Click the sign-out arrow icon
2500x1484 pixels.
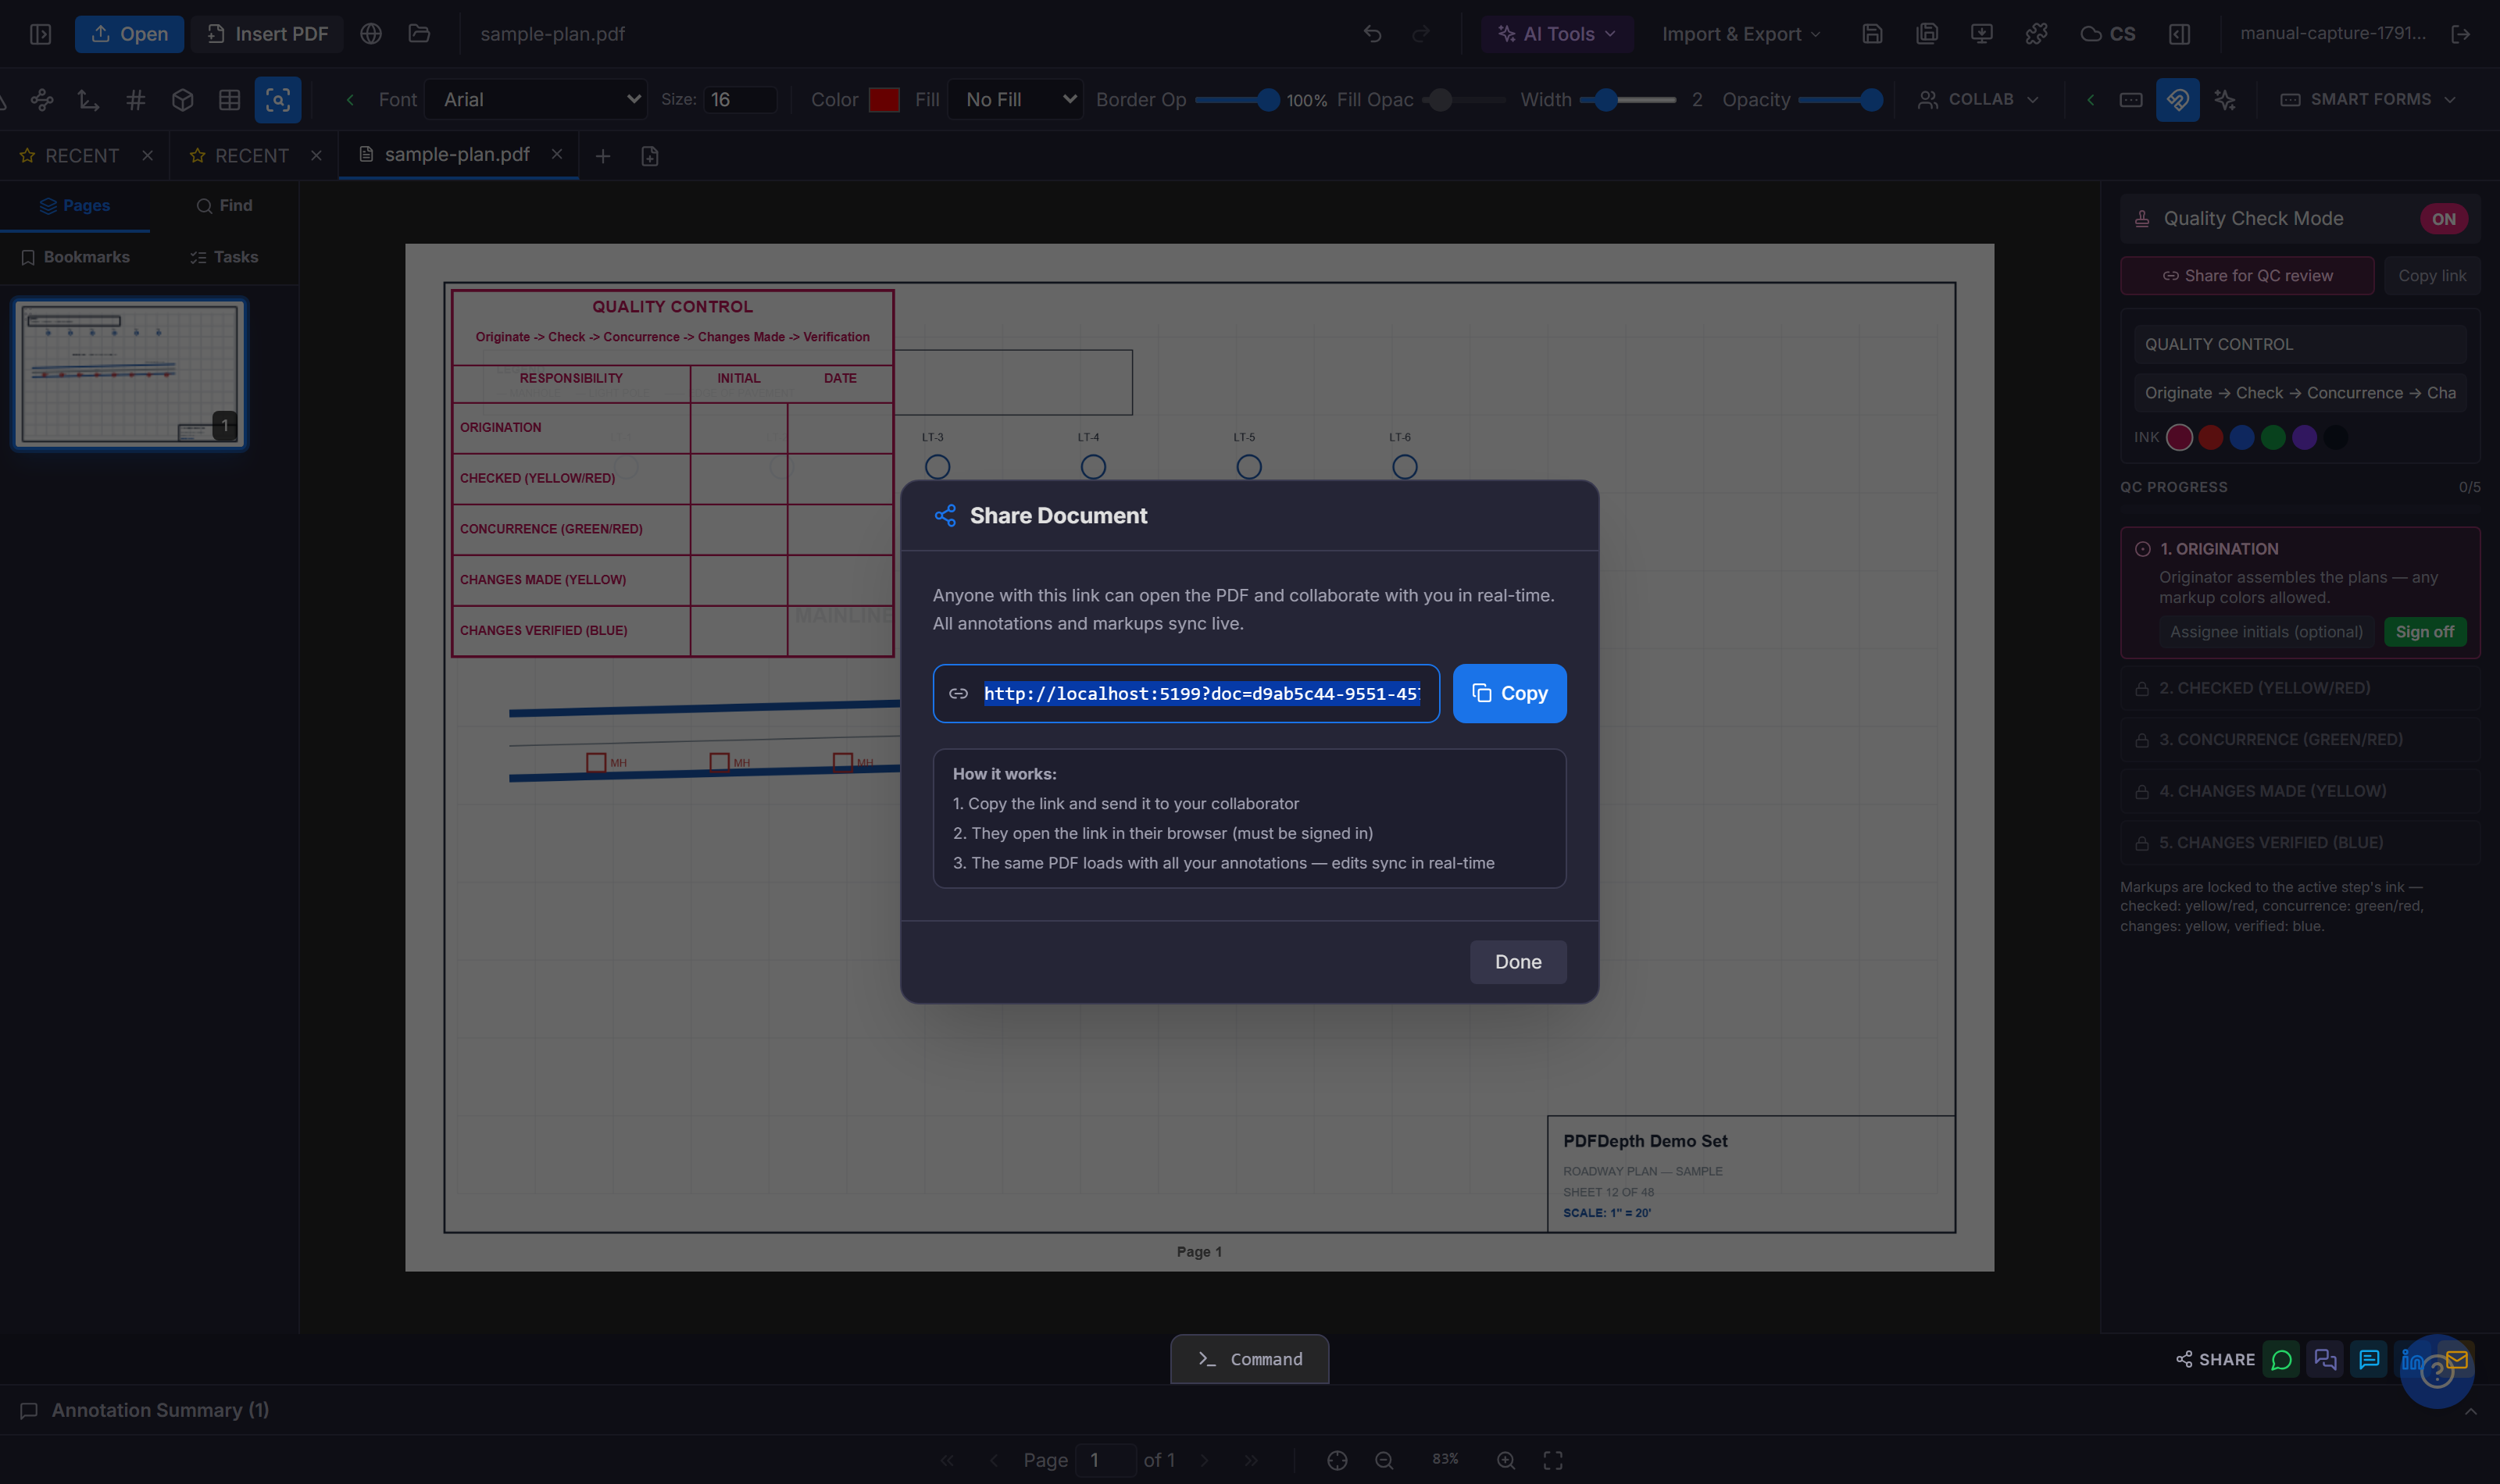[x=2461, y=34]
